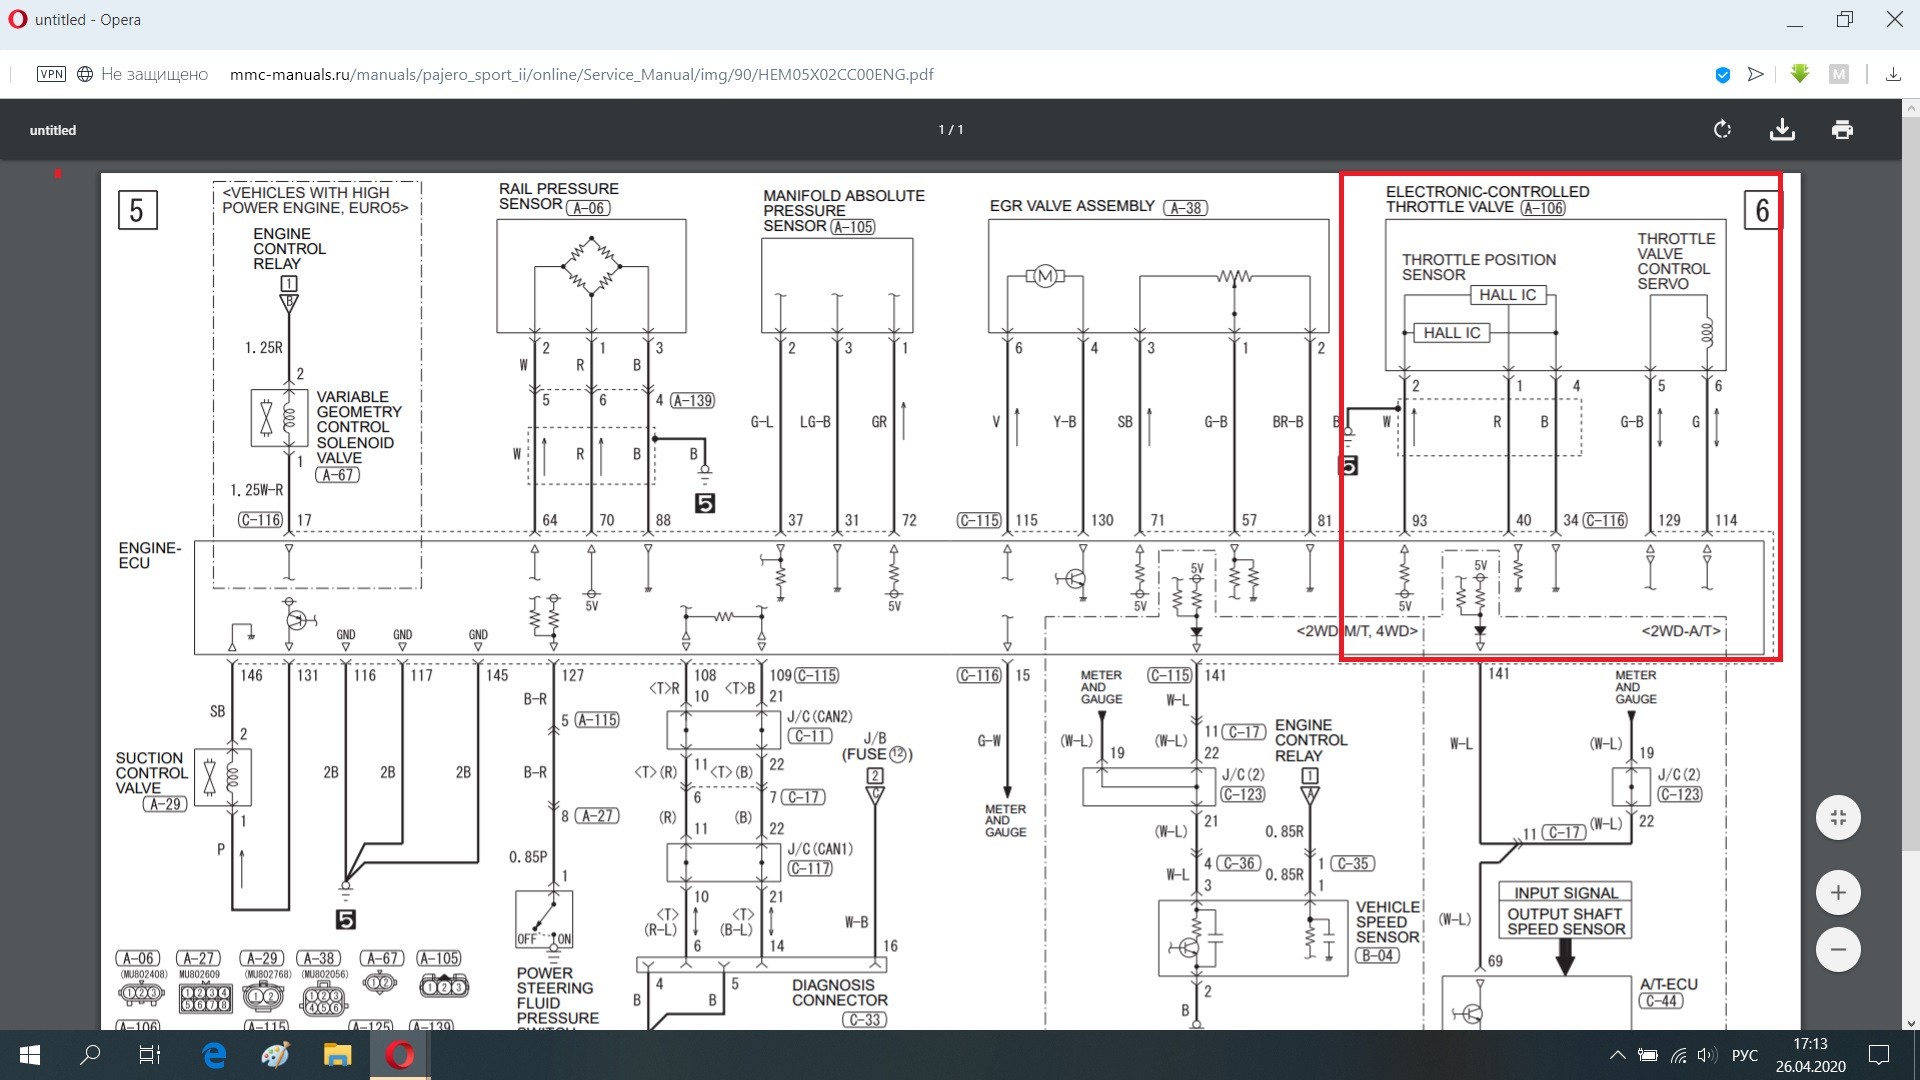Viewport: 1920px width, 1080px height.
Task: Open the green download extension icon
Action: [x=1800, y=74]
